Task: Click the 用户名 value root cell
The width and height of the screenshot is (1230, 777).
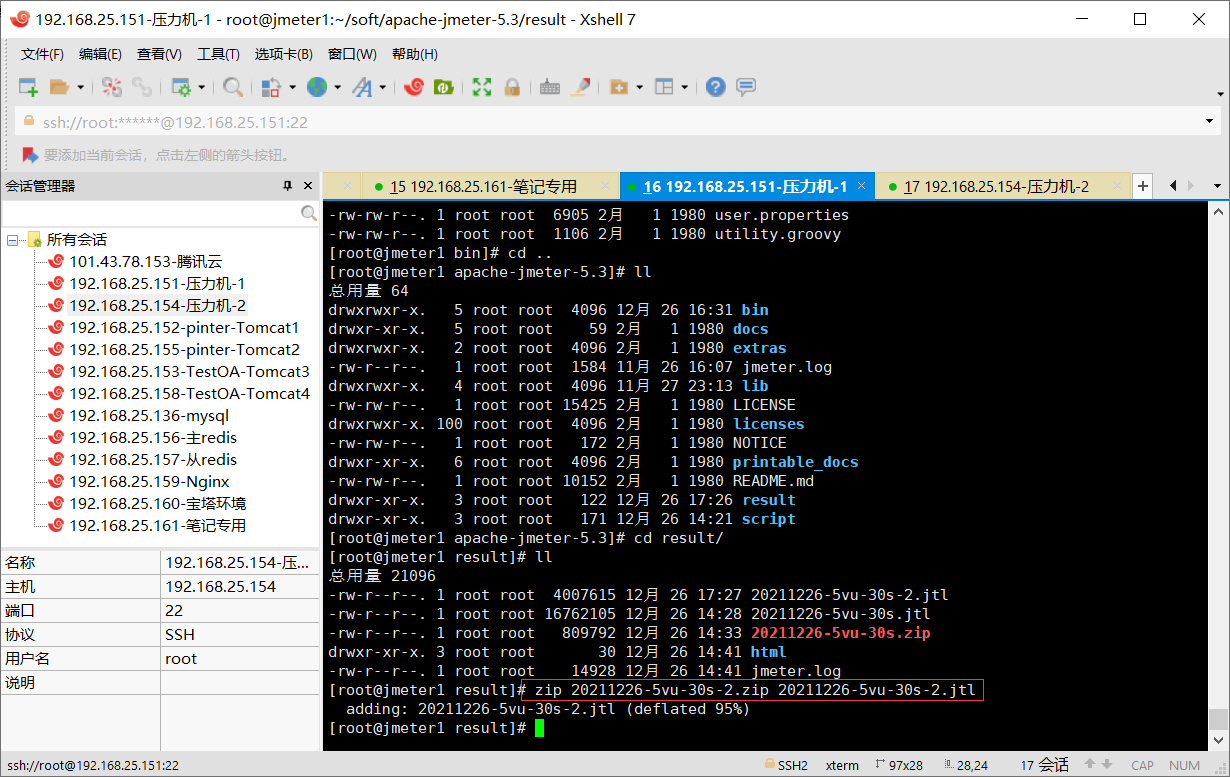Action: [x=240, y=659]
